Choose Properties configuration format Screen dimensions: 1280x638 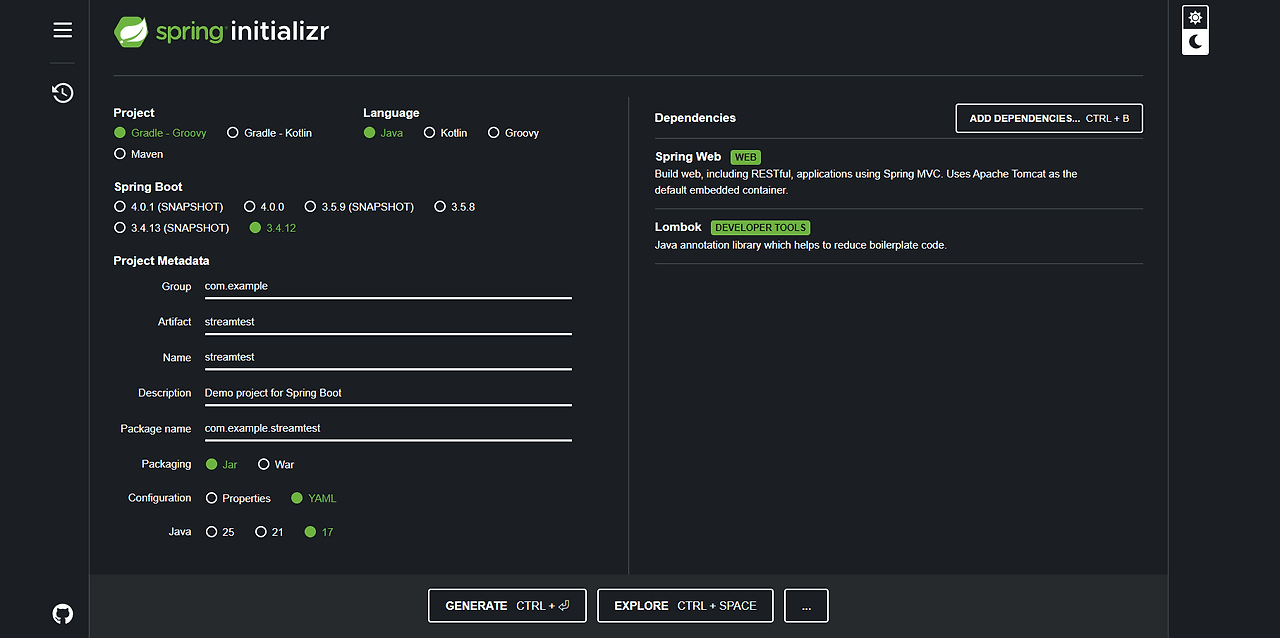[238, 498]
